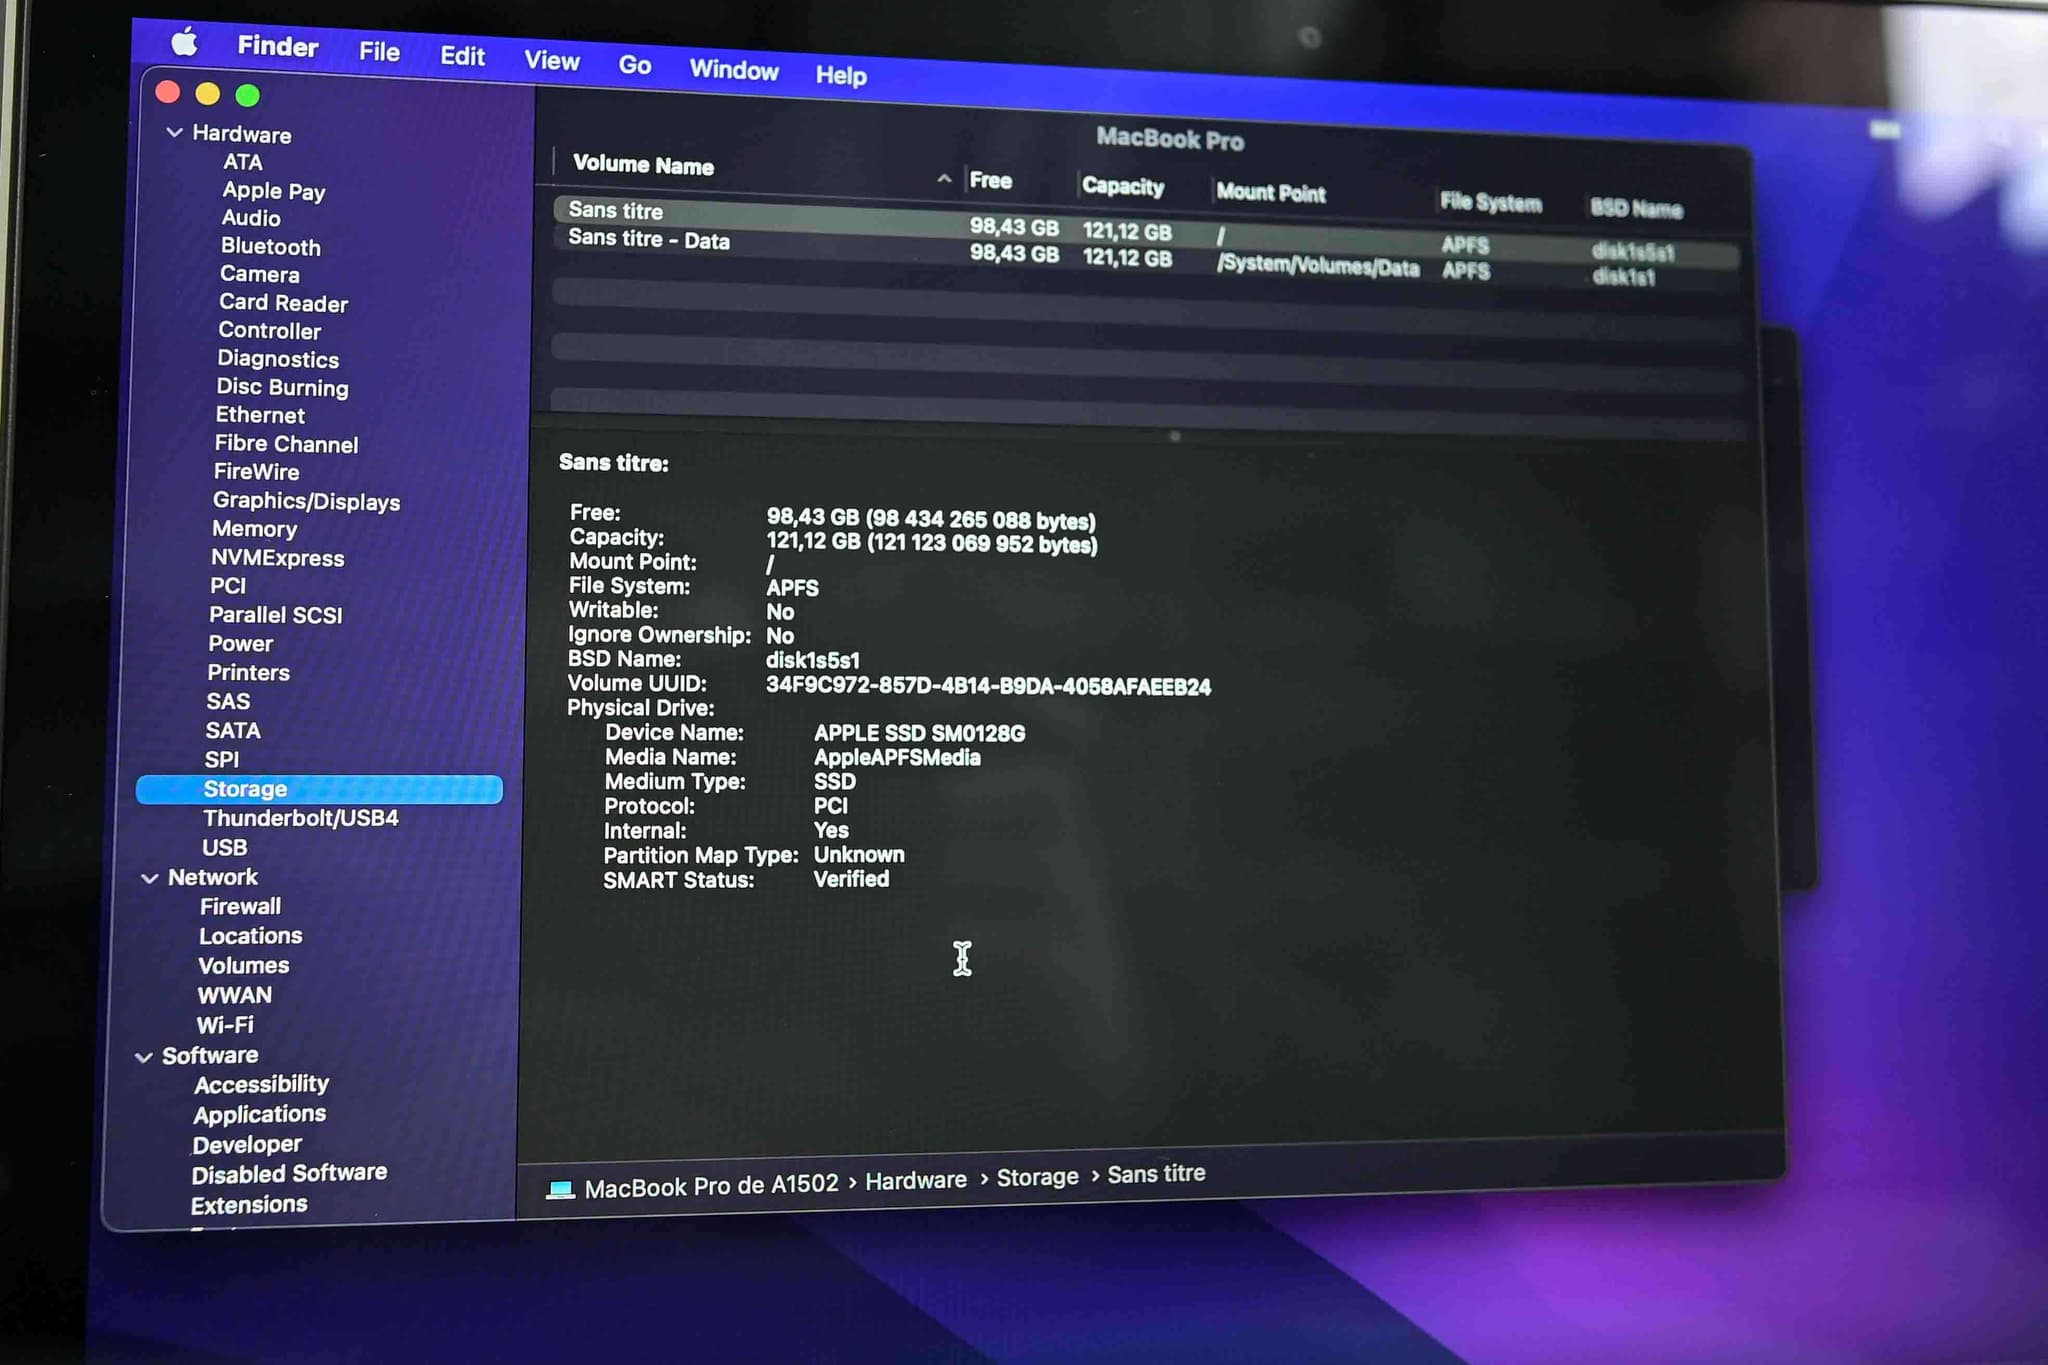
Task: Select Memory in the sidebar
Action: click(x=254, y=529)
